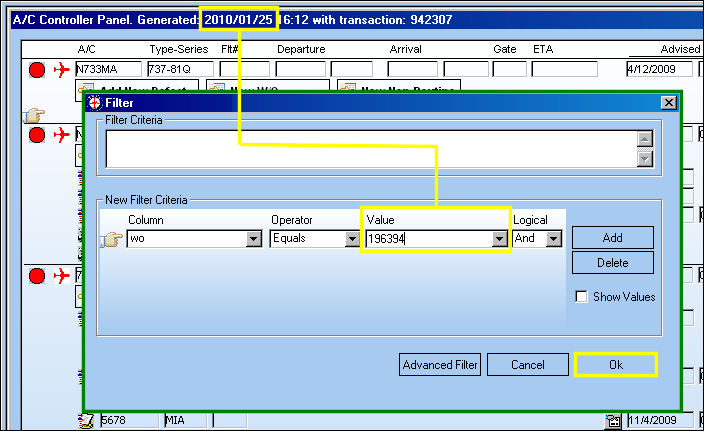Click the Ok button in Filter dialog
The image size is (704, 431).
click(x=616, y=365)
